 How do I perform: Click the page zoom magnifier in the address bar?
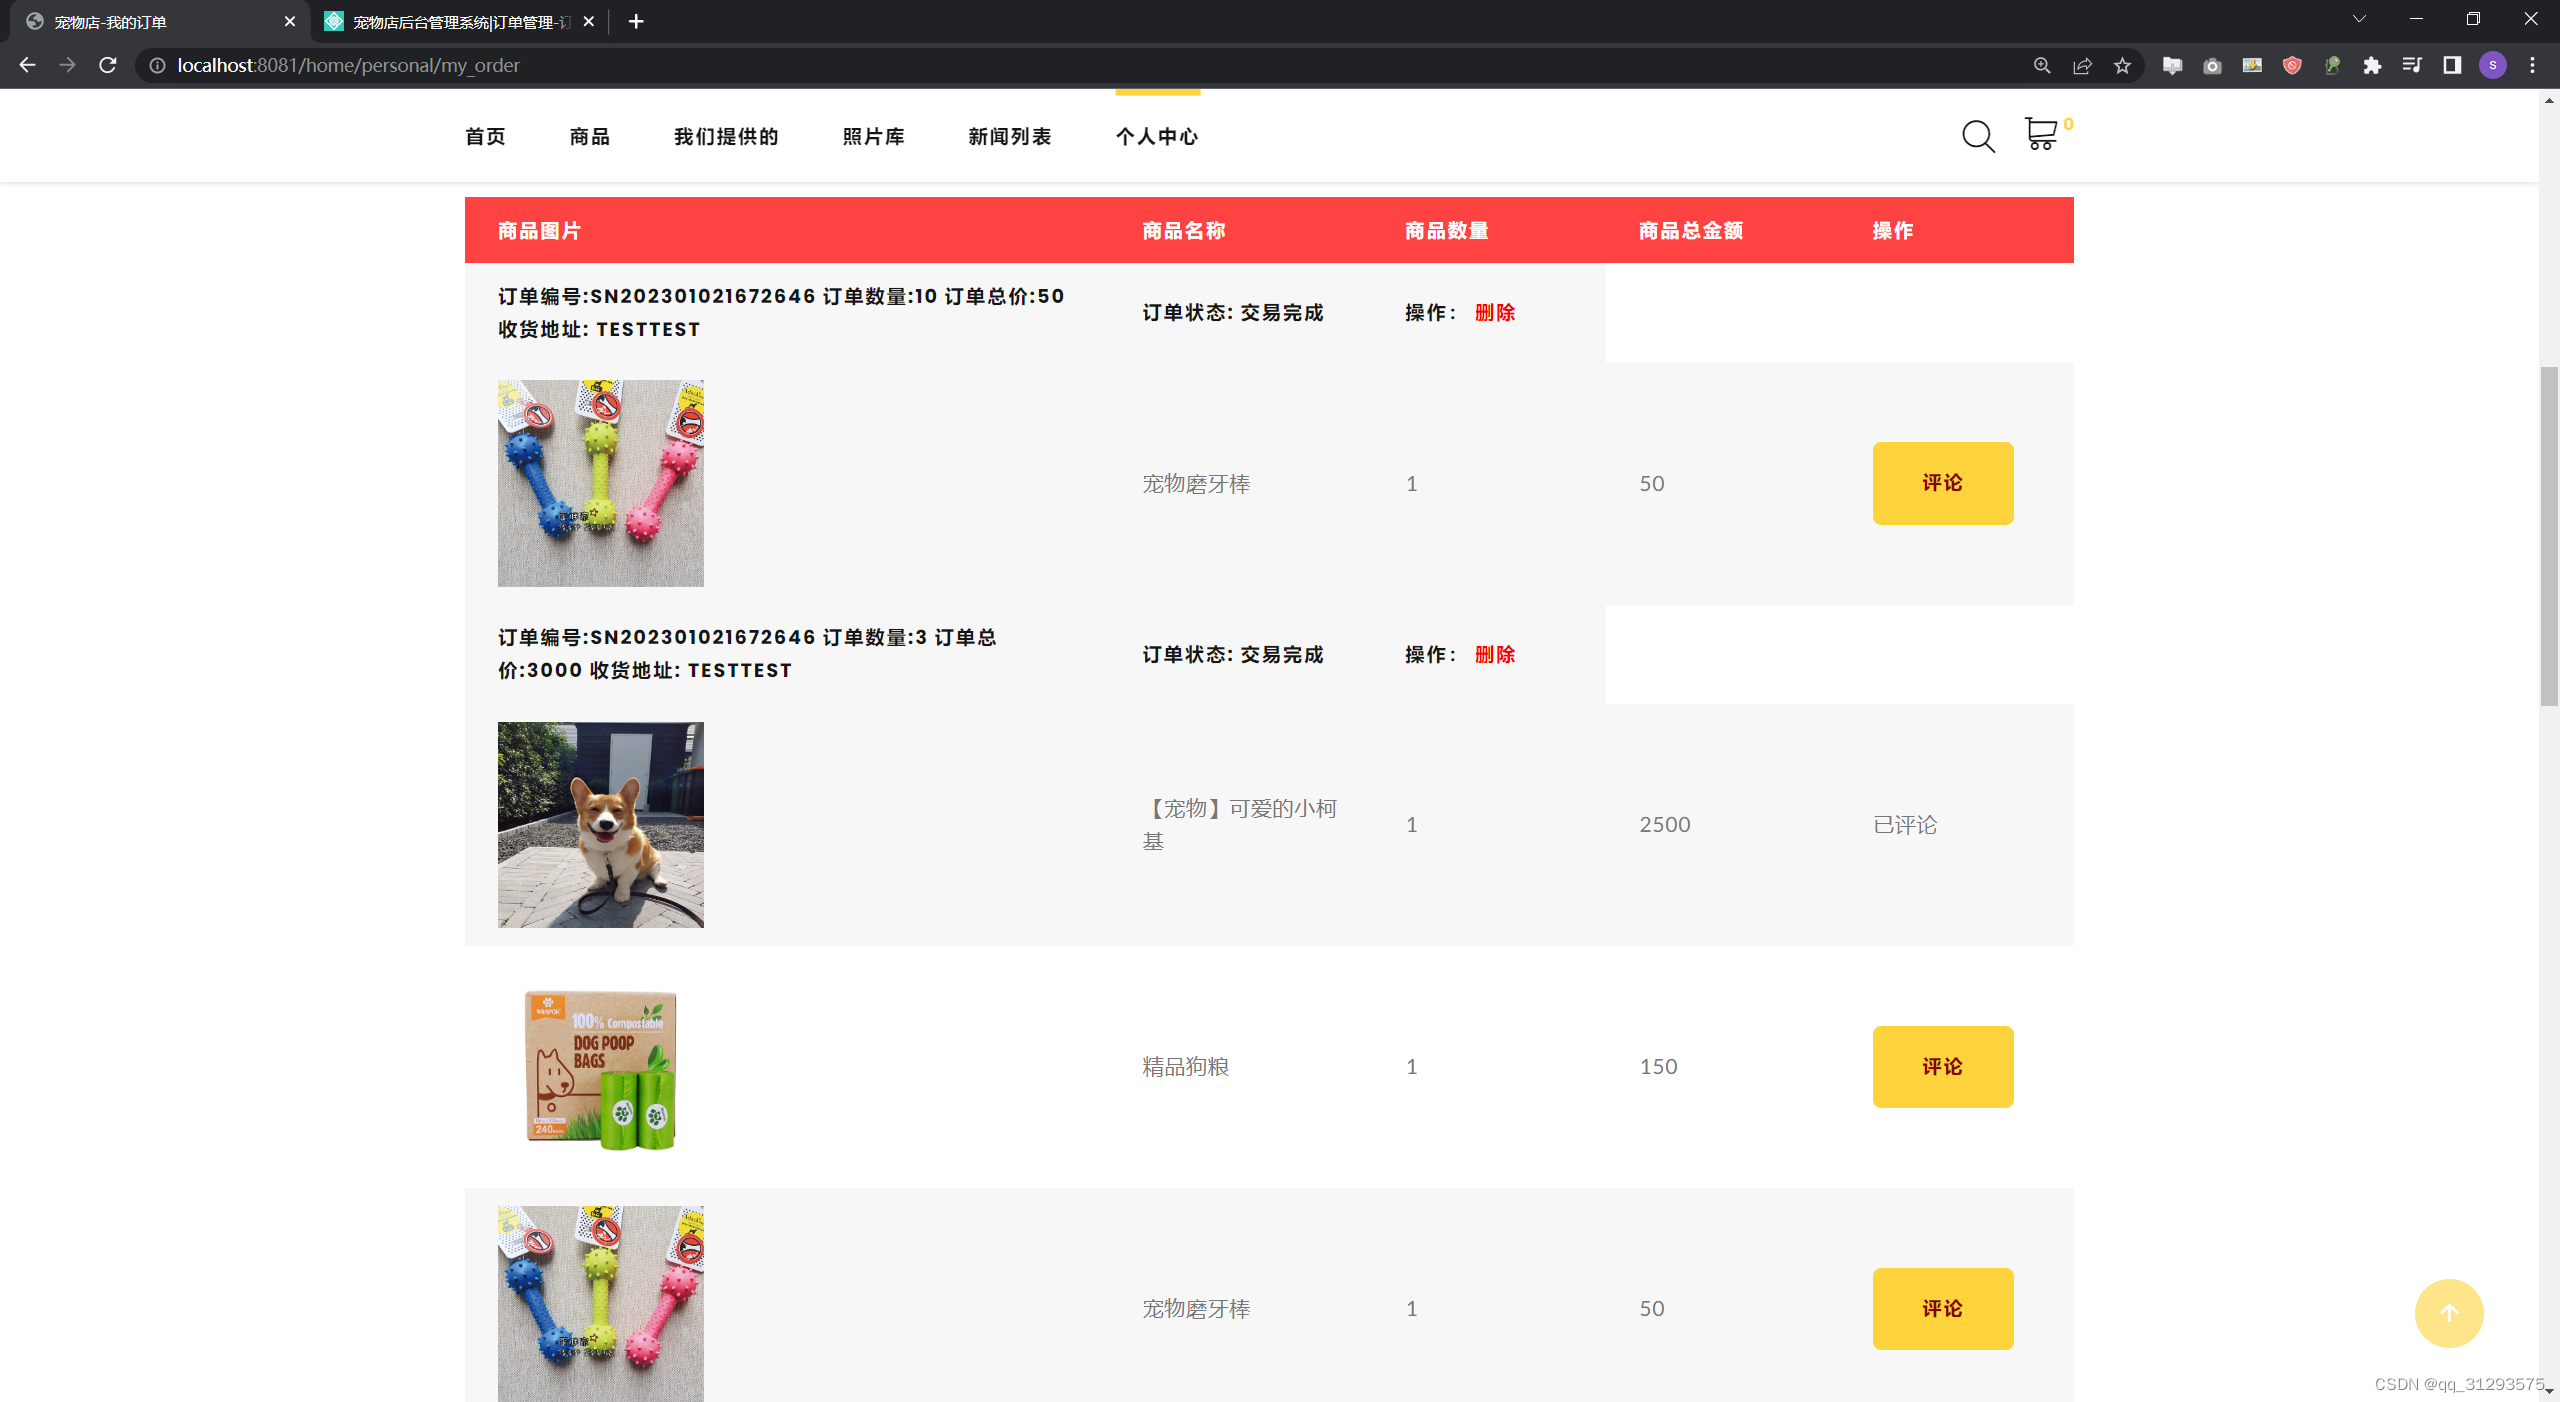2042,65
